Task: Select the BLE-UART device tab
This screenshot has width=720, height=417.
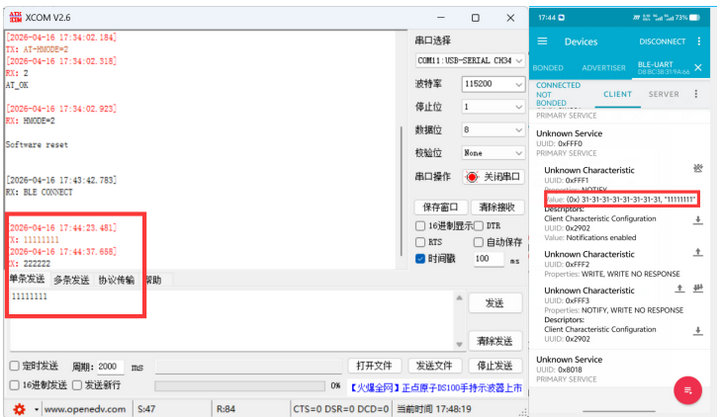Action: [x=664, y=68]
